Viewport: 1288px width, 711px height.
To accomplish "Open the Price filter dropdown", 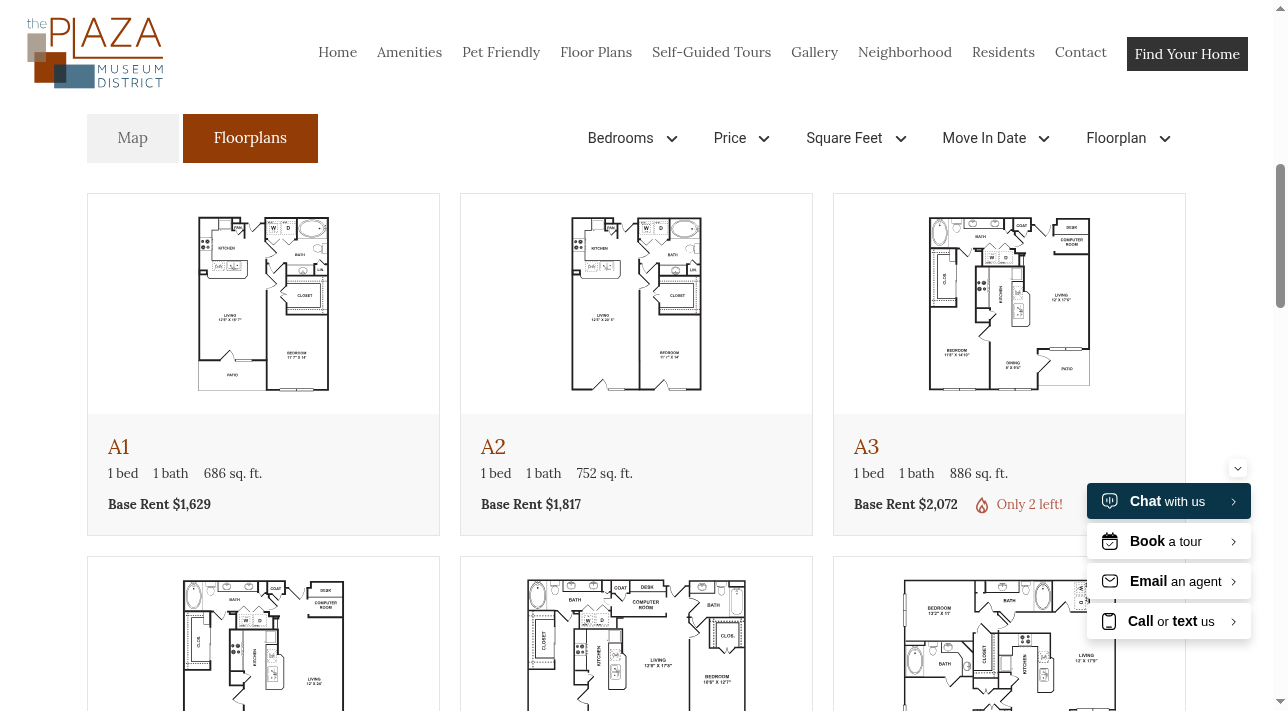I will (742, 138).
